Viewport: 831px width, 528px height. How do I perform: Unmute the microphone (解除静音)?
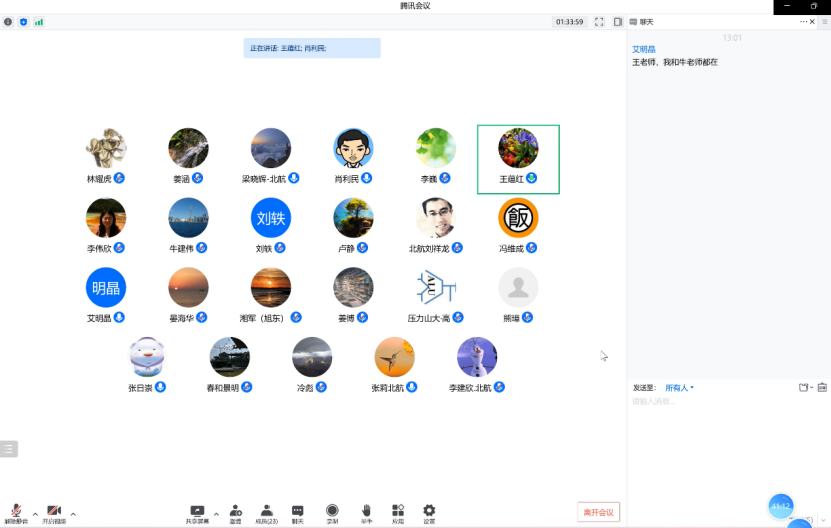16,512
